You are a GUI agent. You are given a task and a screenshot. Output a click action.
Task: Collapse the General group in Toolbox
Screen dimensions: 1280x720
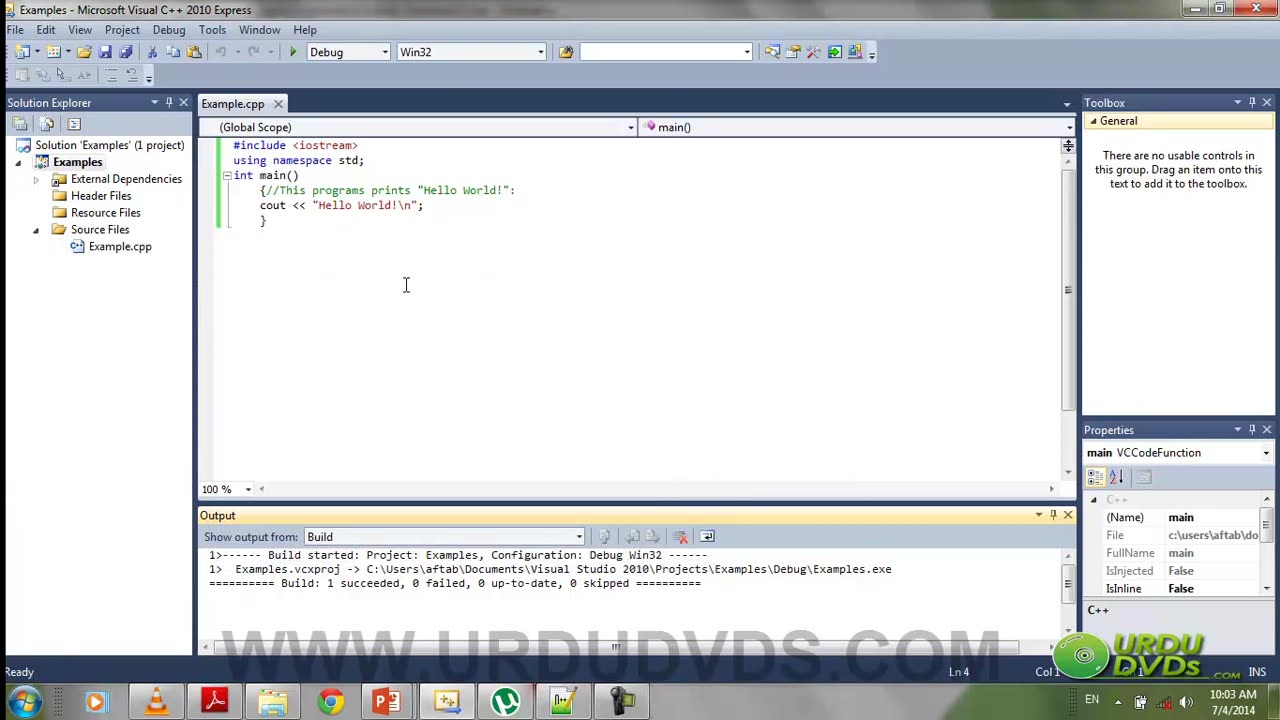(1093, 121)
